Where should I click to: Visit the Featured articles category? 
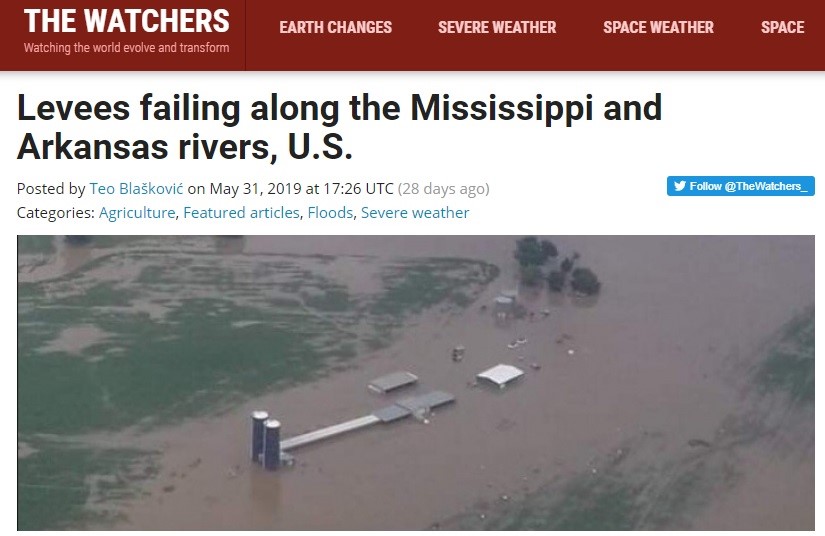(241, 213)
